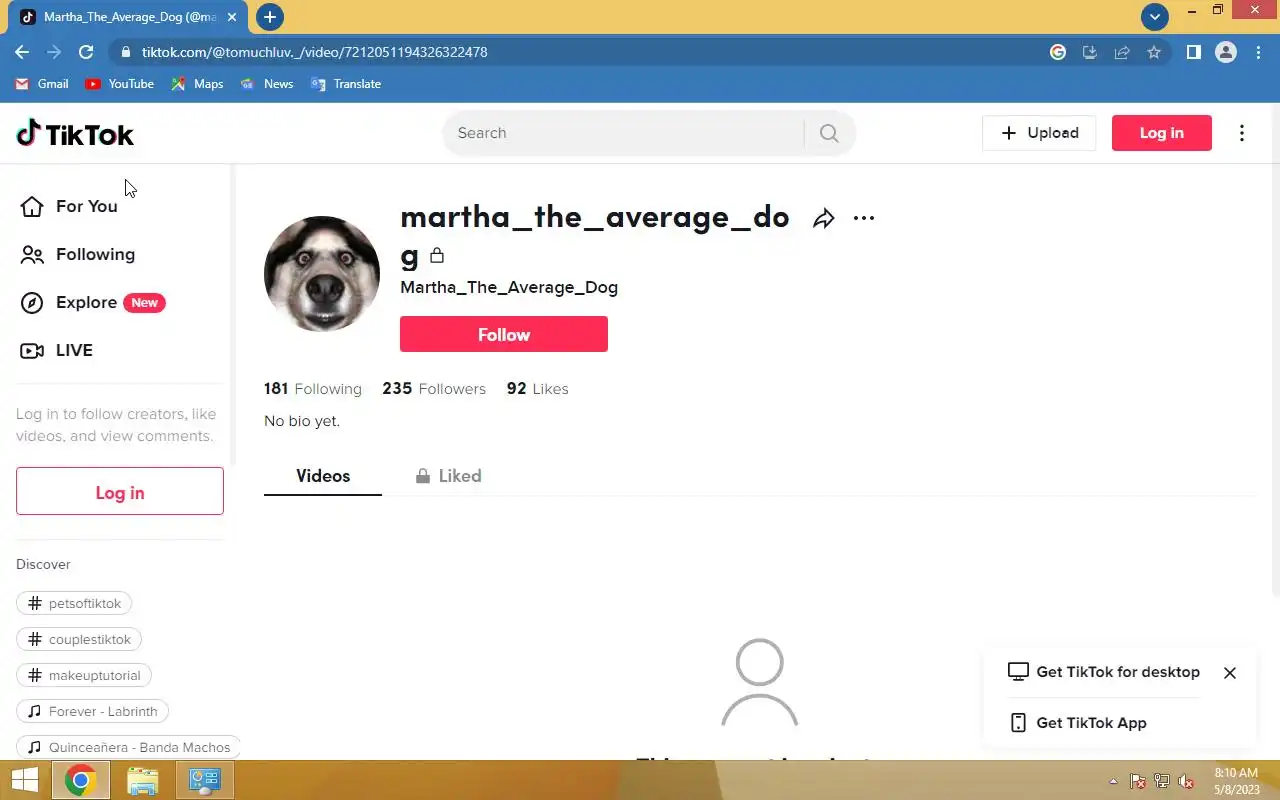Viewport: 1280px width, 800px height.
Task: Open the LIVE section
Action: [x=57, y=350]
